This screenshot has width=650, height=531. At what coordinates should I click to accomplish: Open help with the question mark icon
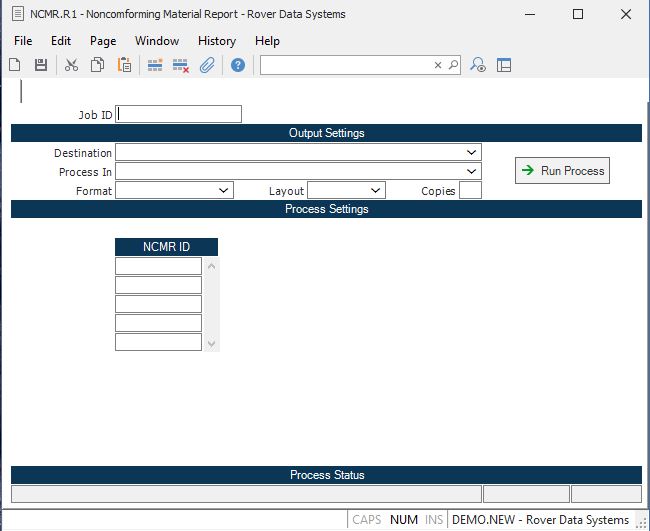[x=238, y=65]
